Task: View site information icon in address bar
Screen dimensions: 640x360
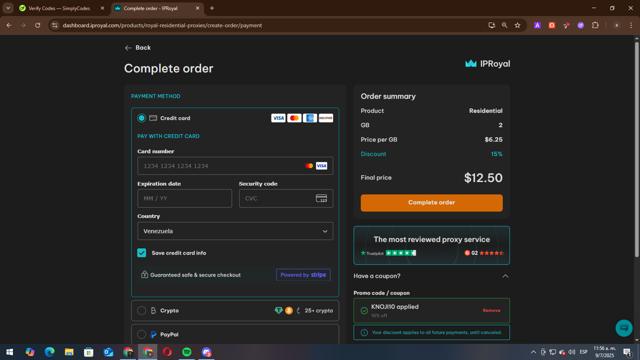Action: coord(55,25)
